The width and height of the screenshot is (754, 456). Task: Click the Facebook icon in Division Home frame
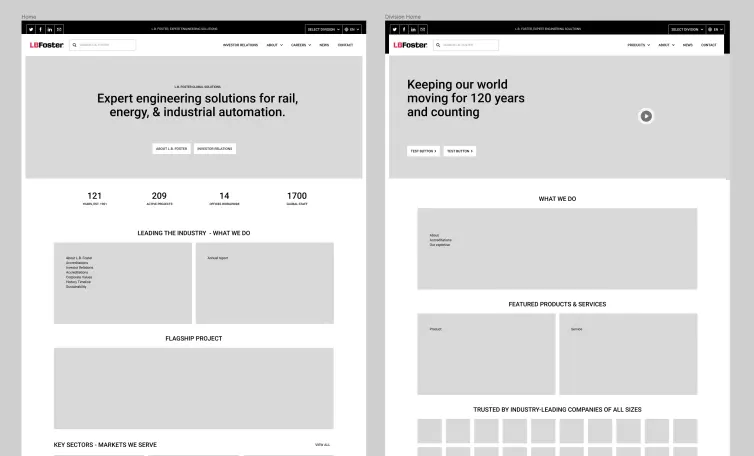point(404,29)
